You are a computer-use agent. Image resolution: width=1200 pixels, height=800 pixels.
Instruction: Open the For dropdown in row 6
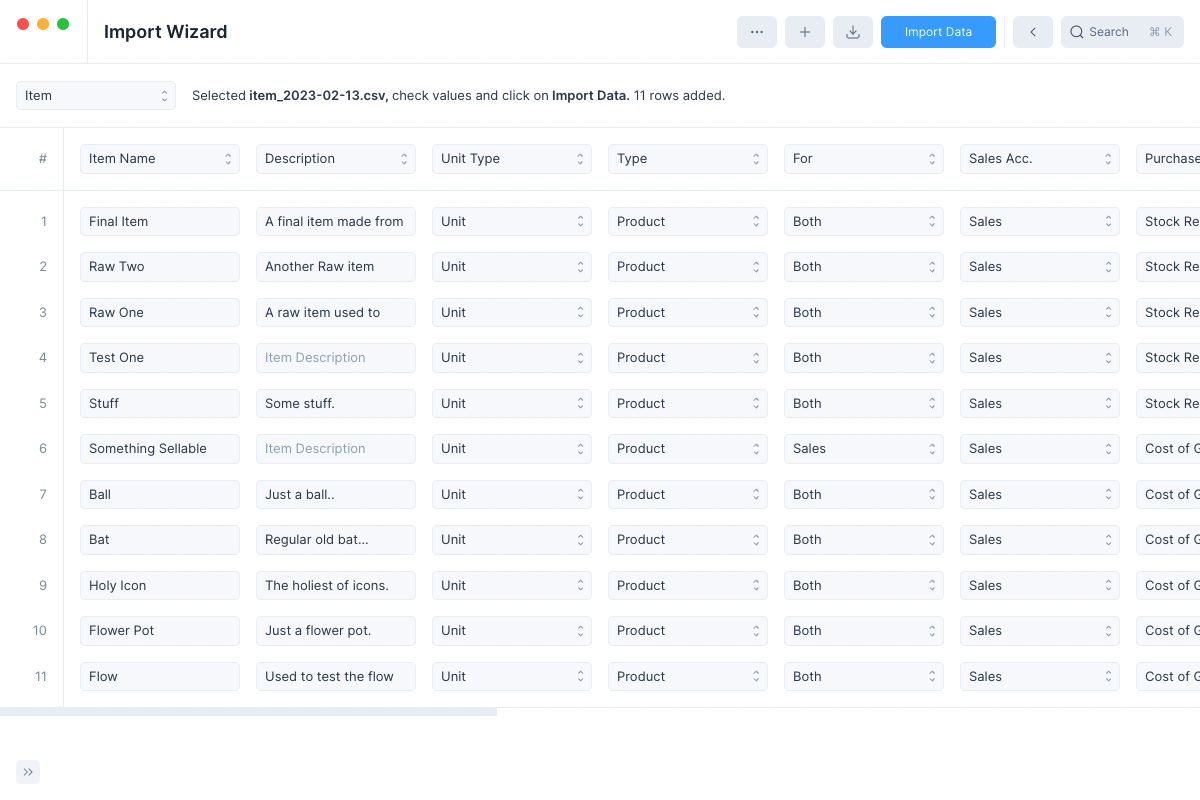click(x=863, y=449)
